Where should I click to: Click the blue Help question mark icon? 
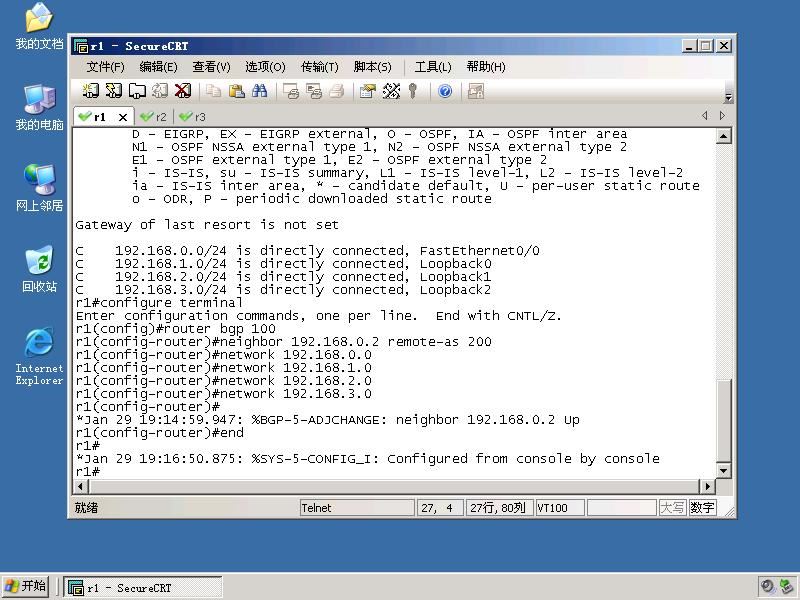[445, 91]
